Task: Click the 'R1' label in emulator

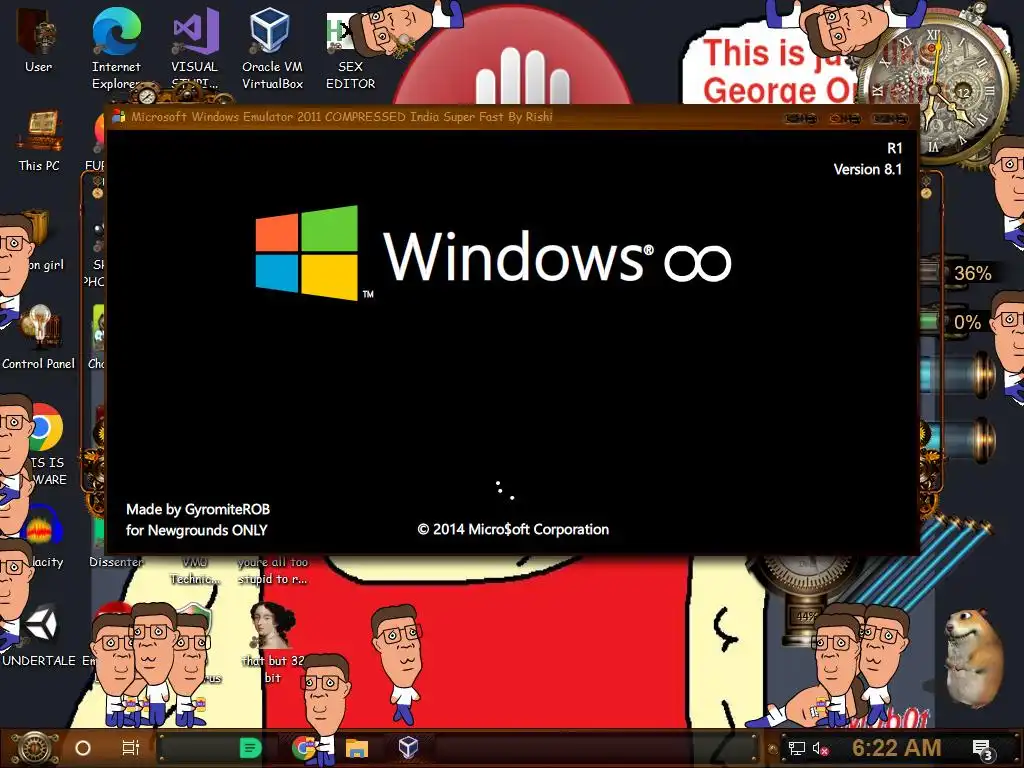Action: click(894, 148)
